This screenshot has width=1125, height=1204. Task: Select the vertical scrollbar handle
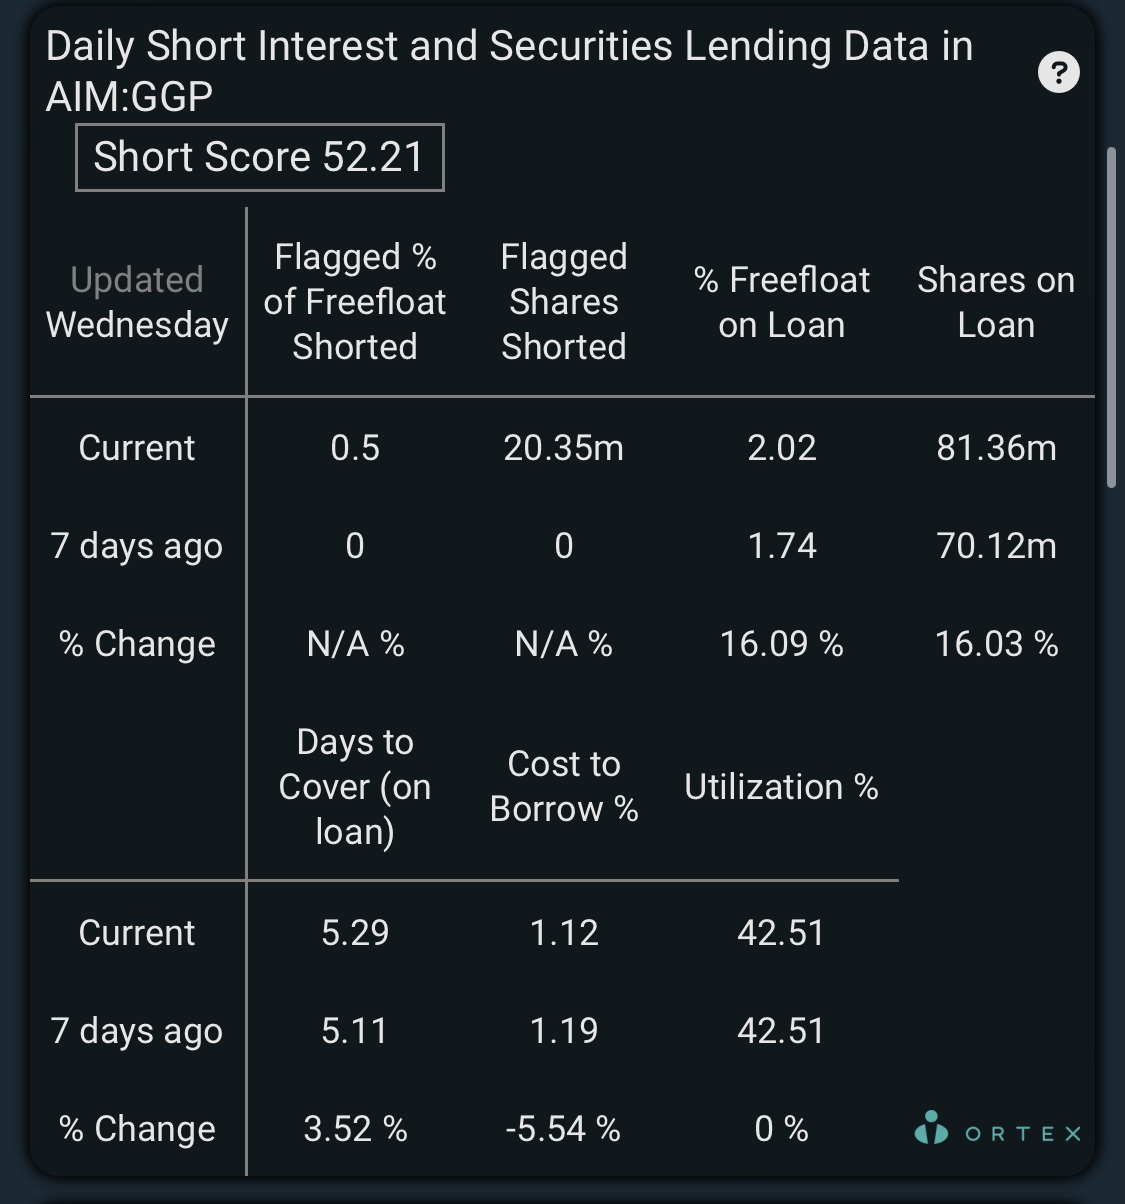click(x=1111, y=318)
